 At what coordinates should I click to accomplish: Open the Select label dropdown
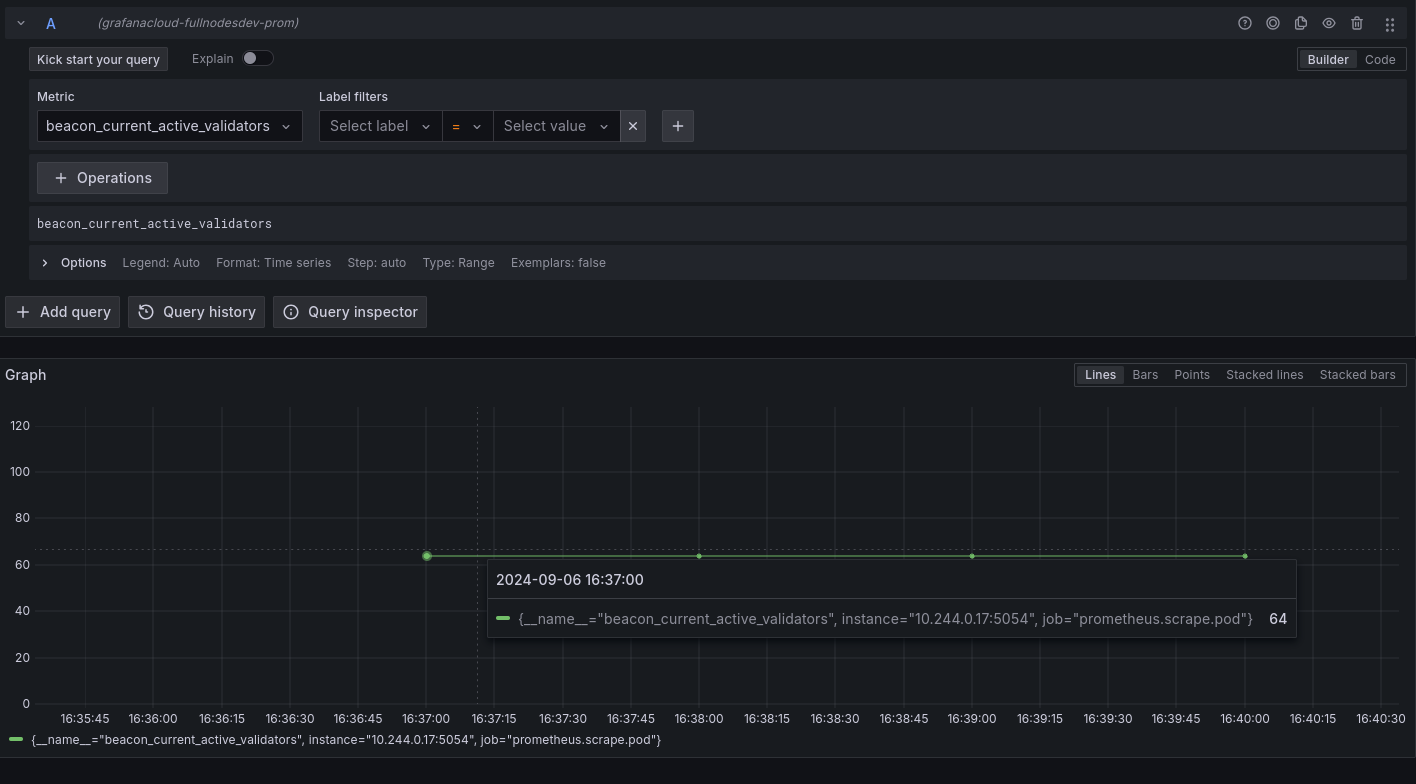coord(380,126)
